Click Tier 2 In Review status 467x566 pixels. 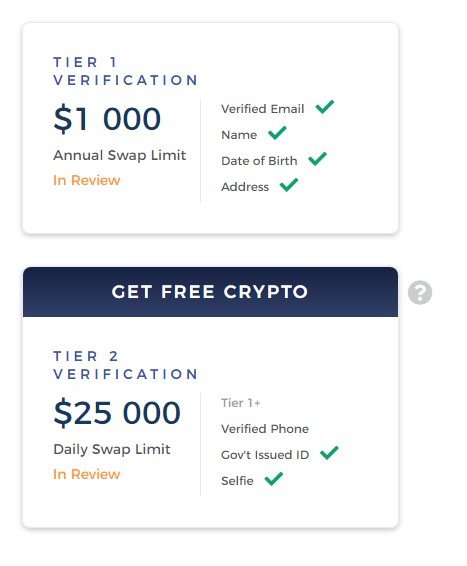coord(87,474)
